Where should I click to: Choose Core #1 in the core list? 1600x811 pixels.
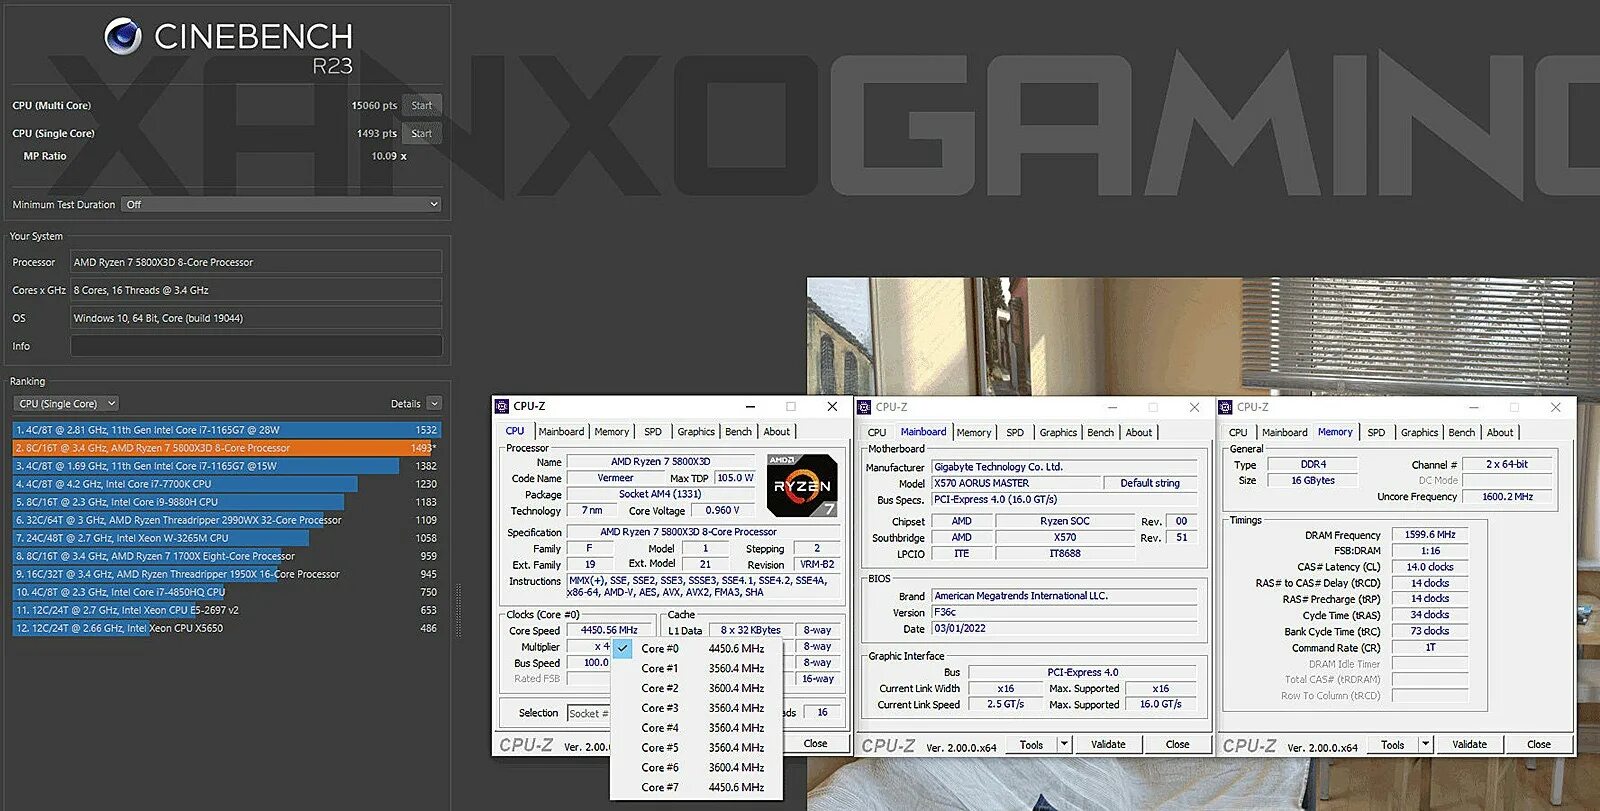(696, 668)
